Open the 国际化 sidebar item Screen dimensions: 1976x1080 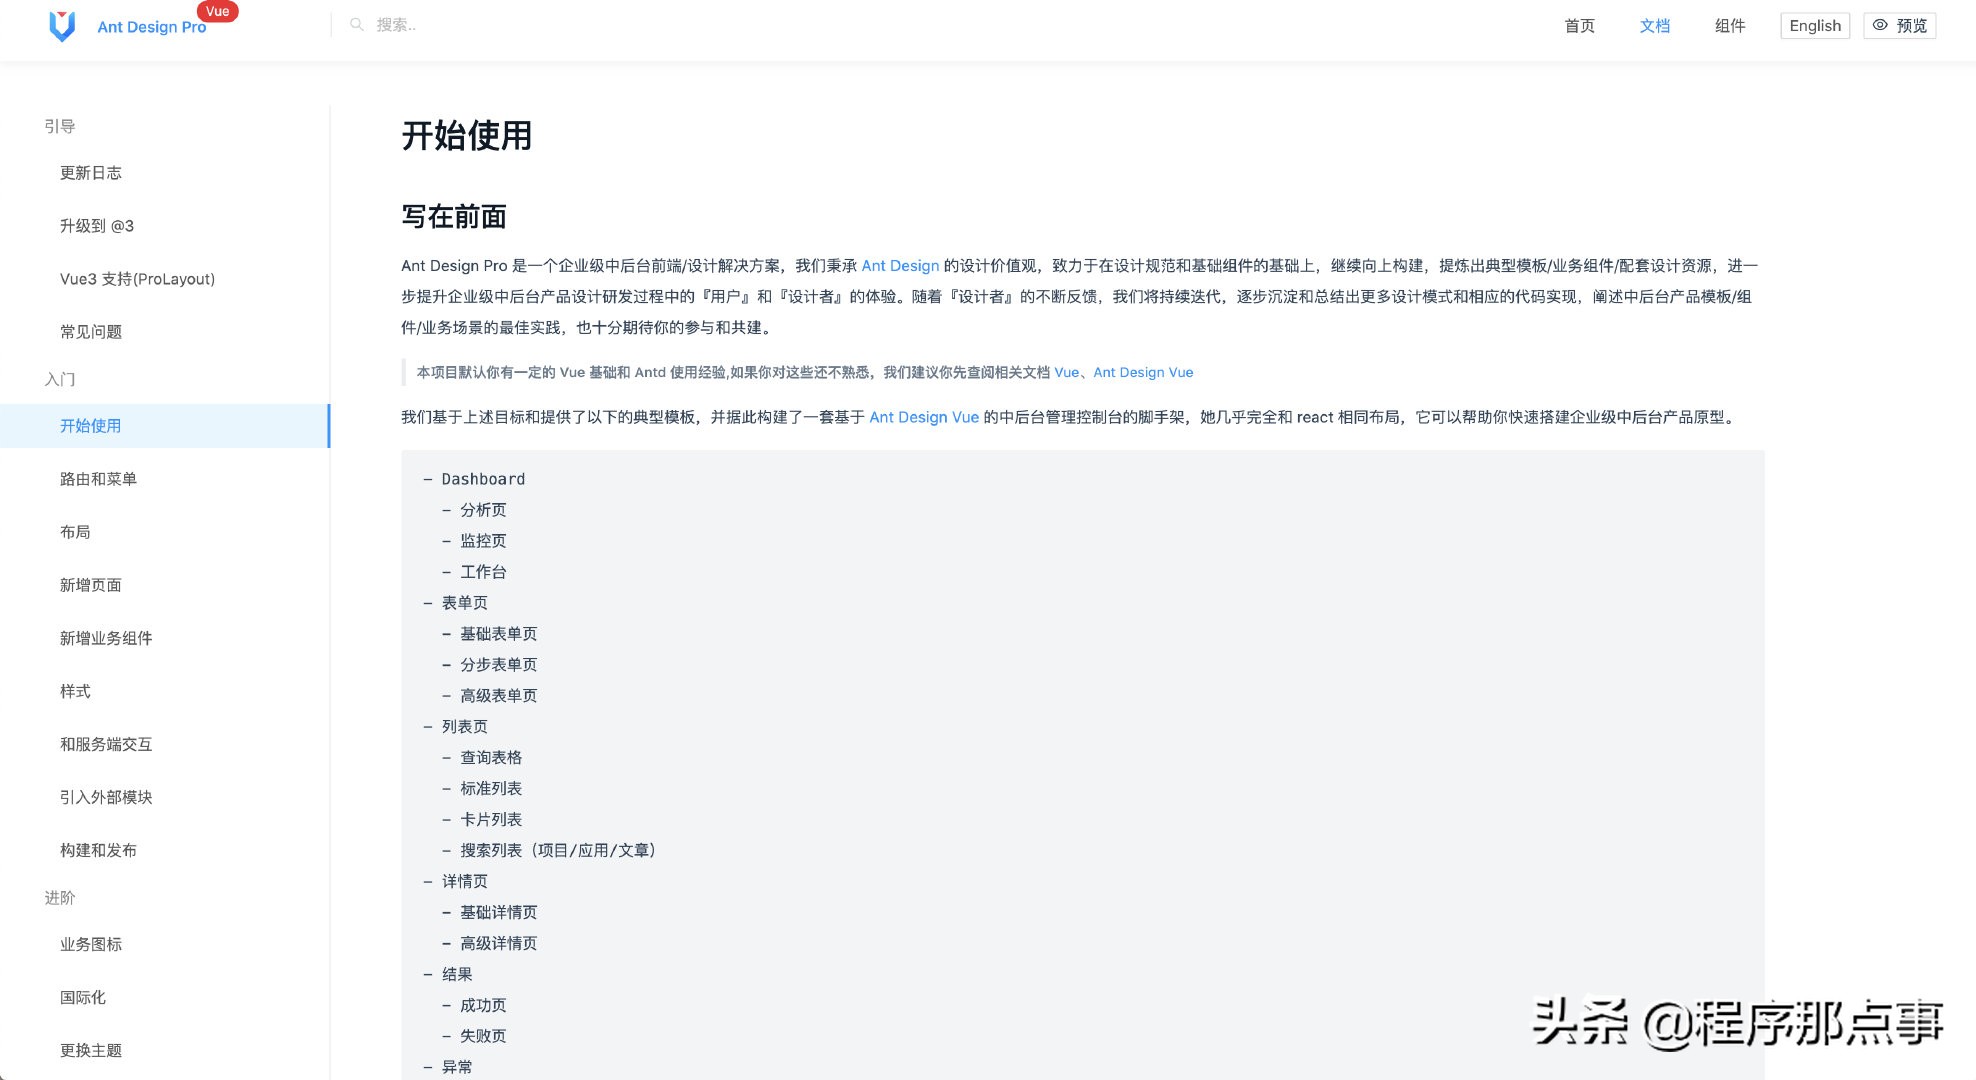[x=83, y=997]
